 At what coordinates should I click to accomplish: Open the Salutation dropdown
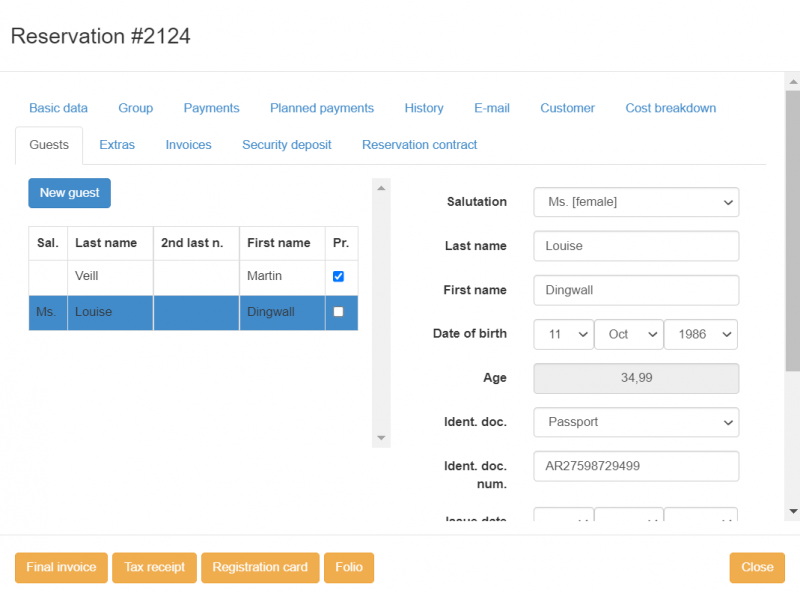pos(636,202)
